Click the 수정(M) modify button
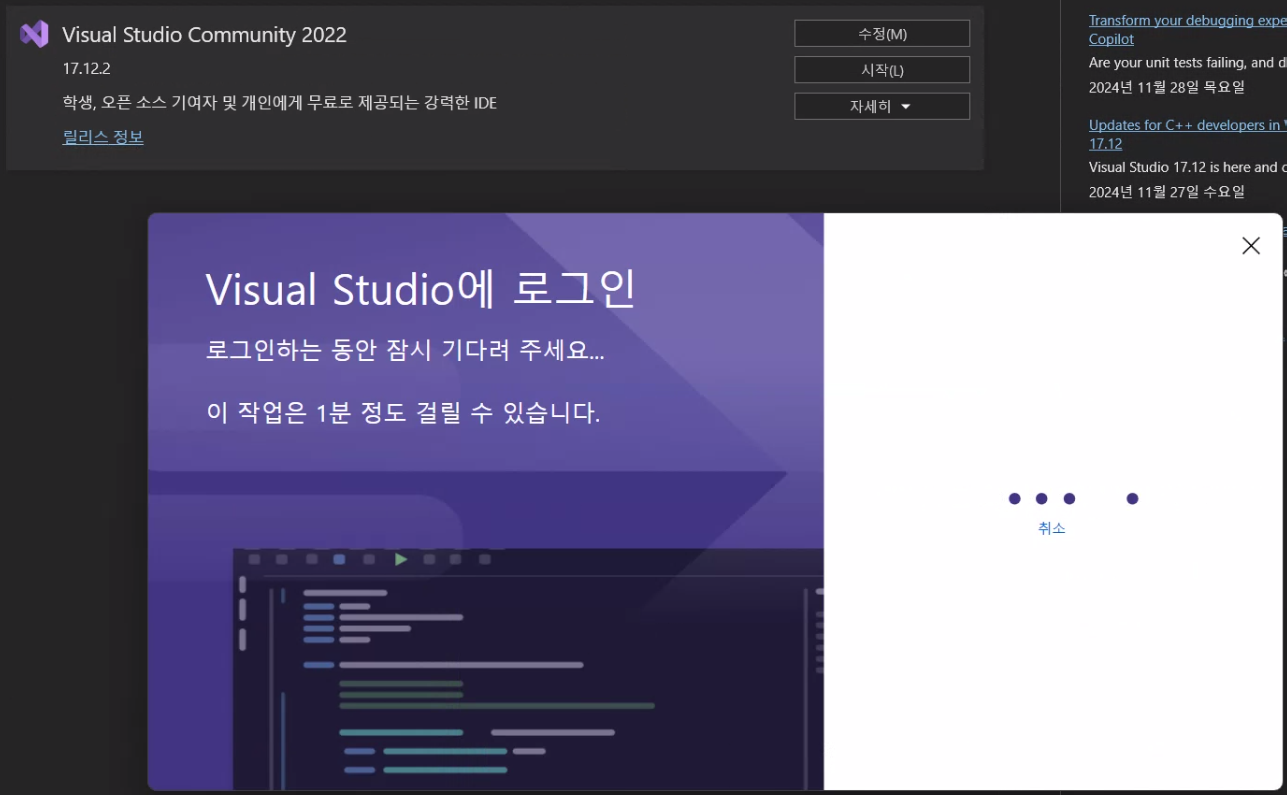Image resolution: width=1287 pixels, height=795 pixels. point(882,34)
